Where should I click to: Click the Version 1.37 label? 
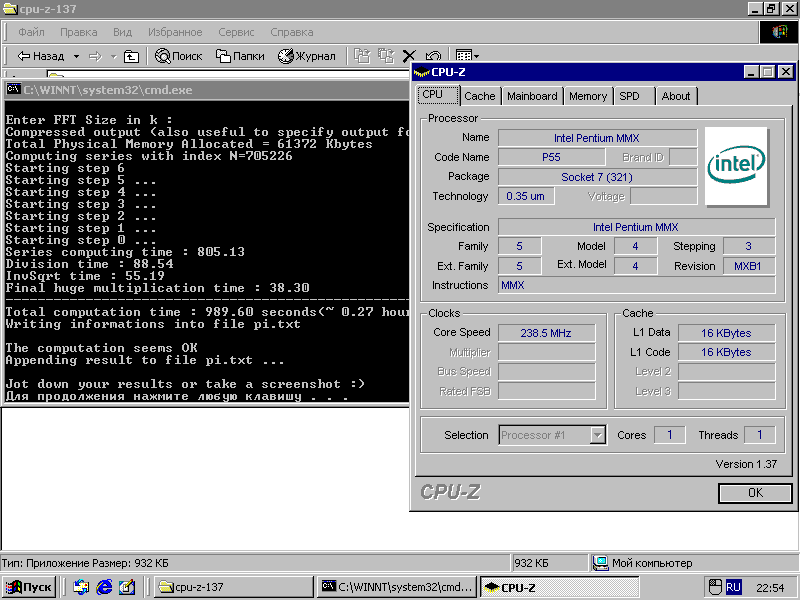(x=746, y=464)
